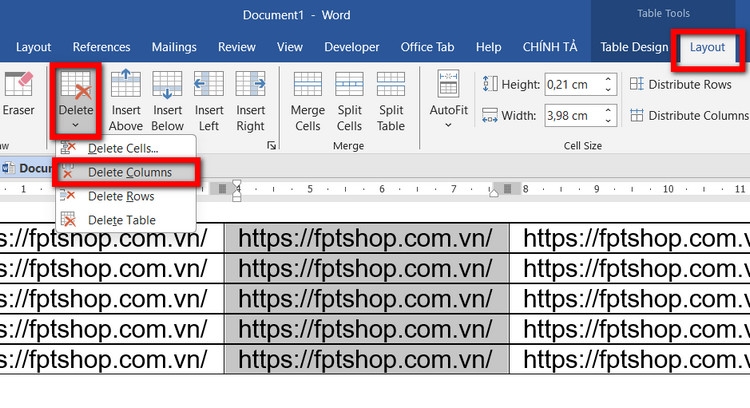Open the CHÍNH TẢ tab
750x408 pixels.
tap(550, 47)
